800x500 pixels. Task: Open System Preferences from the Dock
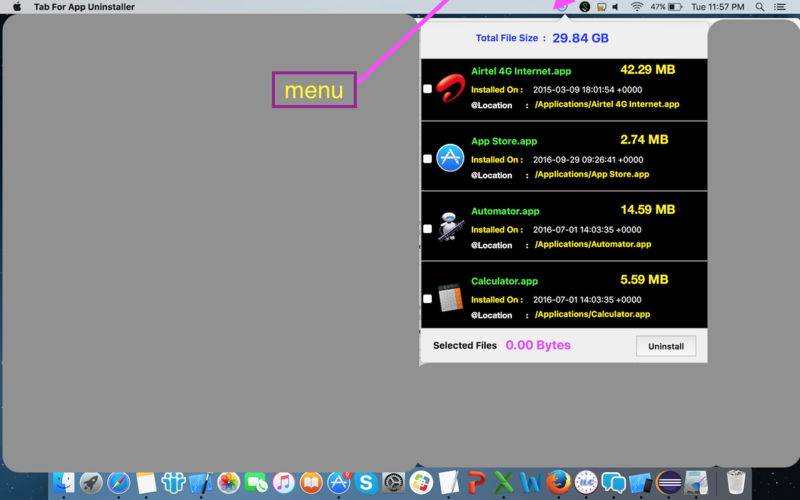click(393, 482)
